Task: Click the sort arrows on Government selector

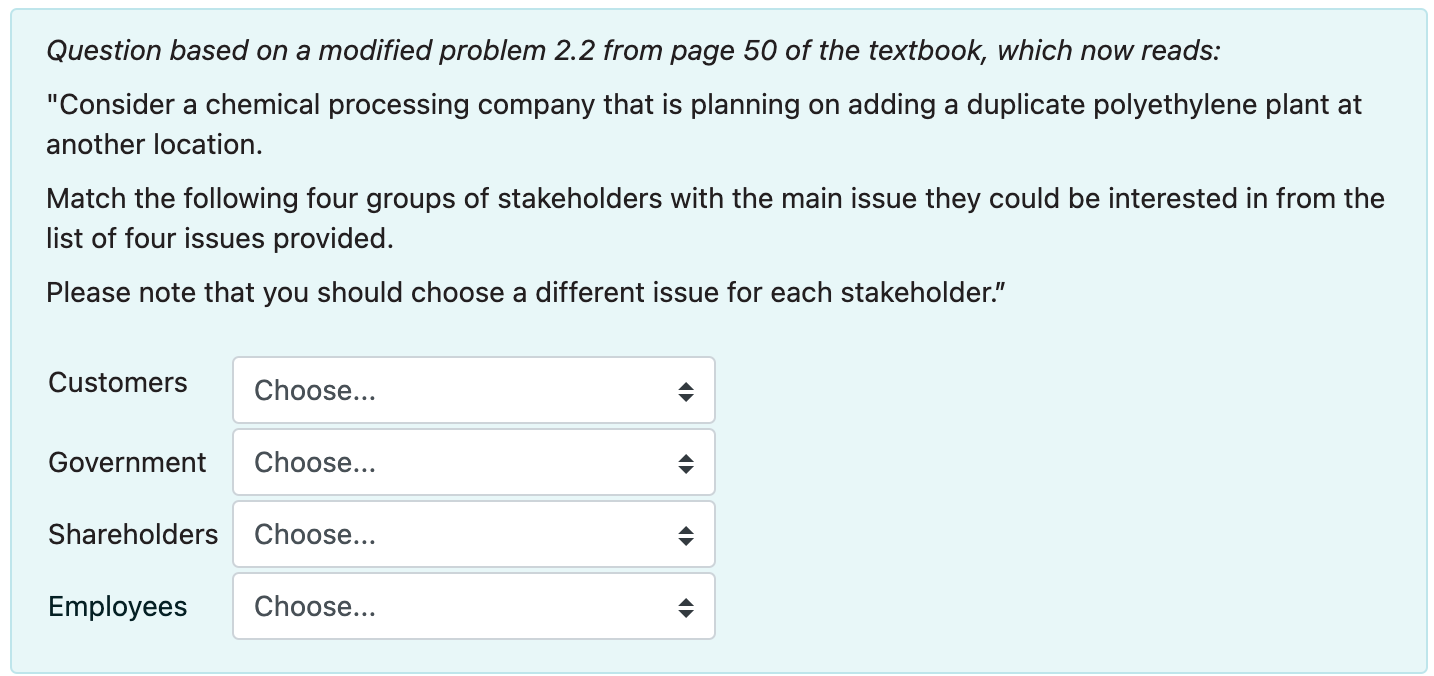Action: [687, 462]
